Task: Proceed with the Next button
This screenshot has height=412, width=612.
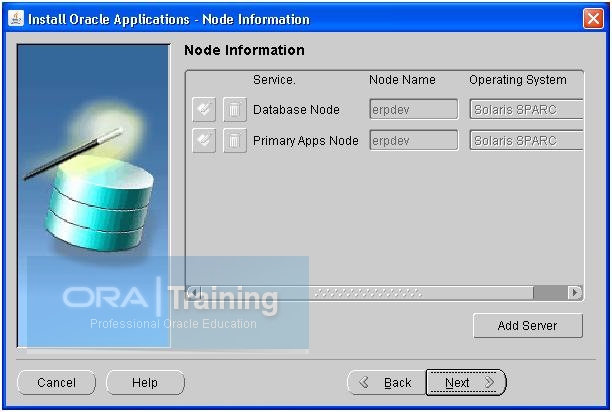Action: pos(466,382)
